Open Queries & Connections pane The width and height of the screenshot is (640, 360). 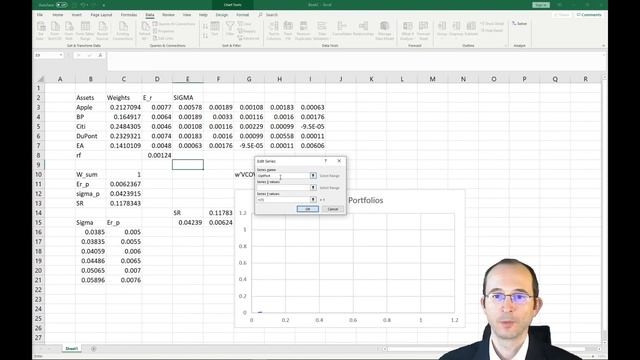(174, 24)
